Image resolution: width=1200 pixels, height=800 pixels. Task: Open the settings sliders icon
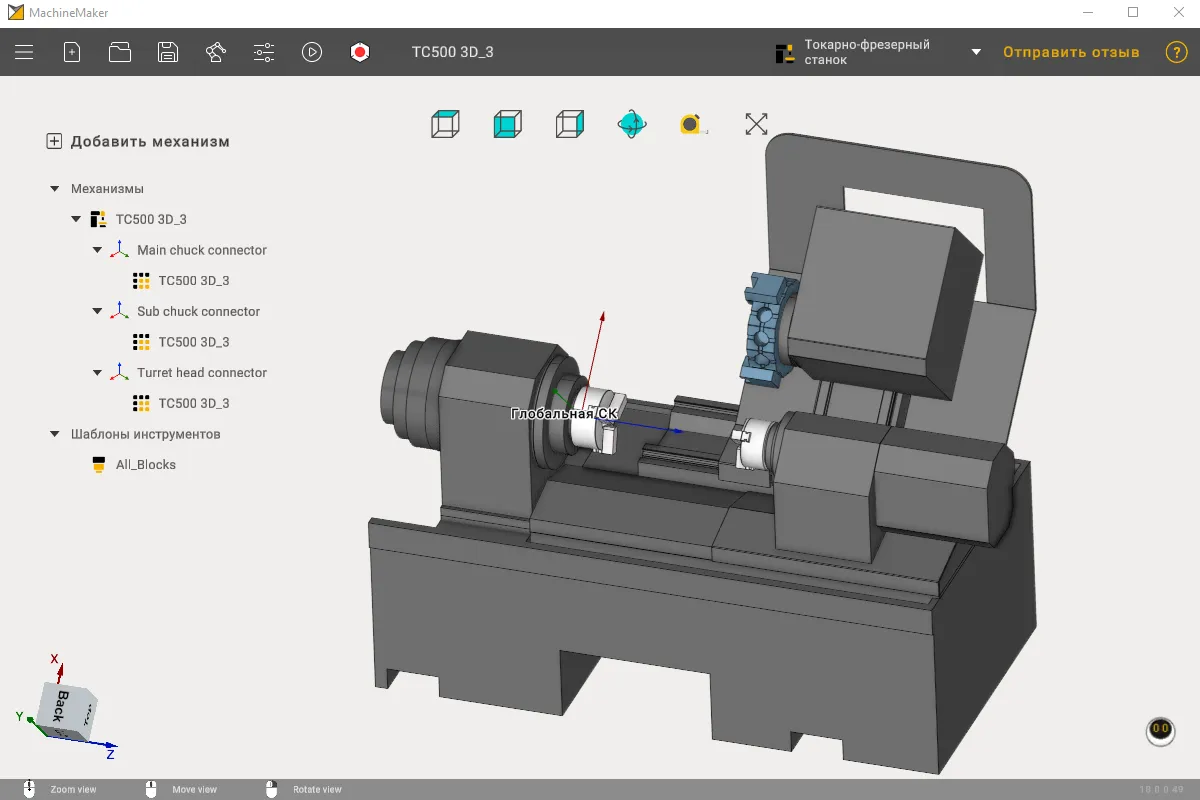264,52
